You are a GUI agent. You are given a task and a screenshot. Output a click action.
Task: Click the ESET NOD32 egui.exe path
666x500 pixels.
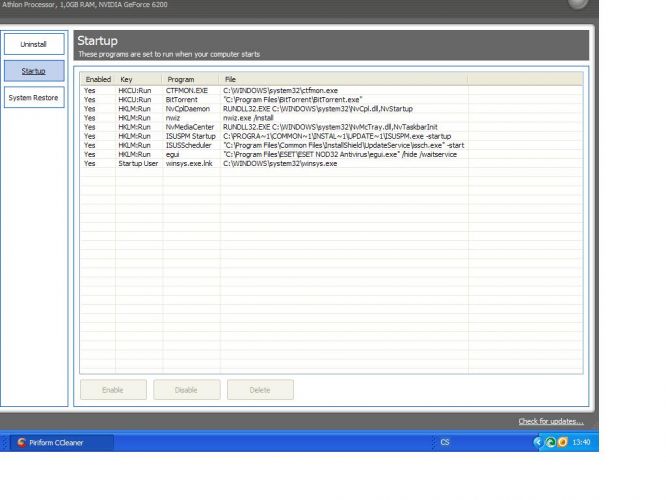coord(340,154)
